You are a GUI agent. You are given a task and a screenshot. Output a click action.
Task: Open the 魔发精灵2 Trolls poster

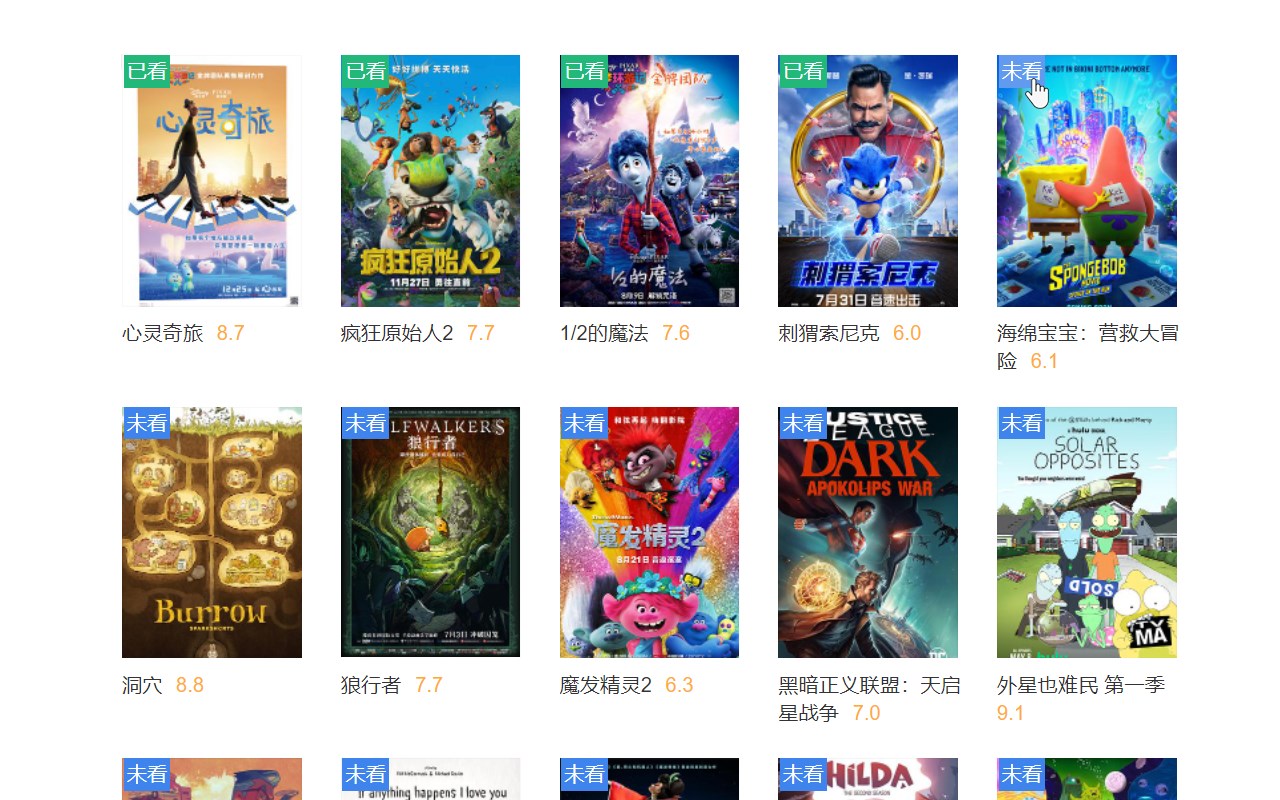click(649, 532)
